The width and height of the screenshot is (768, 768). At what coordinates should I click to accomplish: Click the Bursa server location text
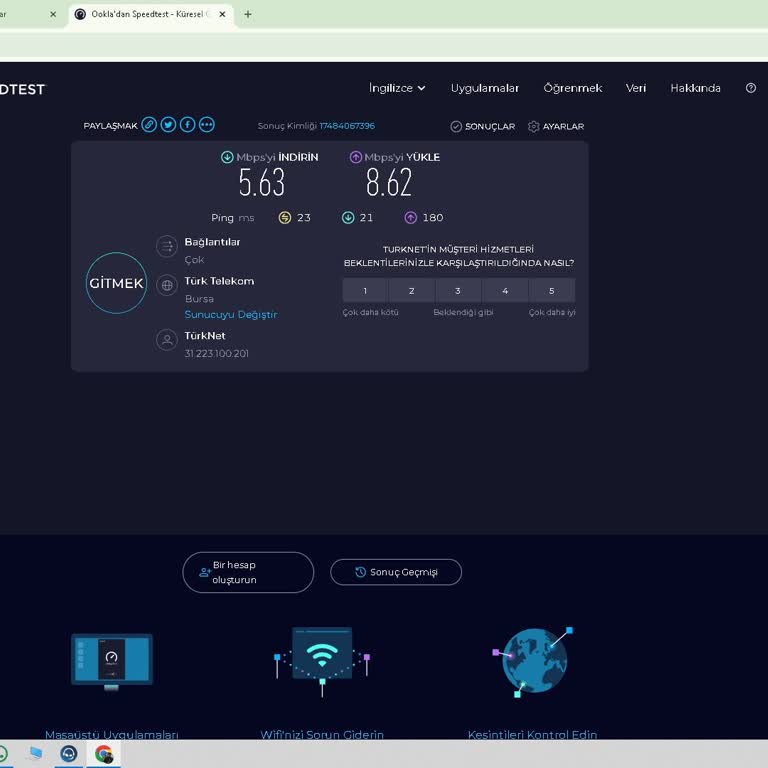pos(199,299)
